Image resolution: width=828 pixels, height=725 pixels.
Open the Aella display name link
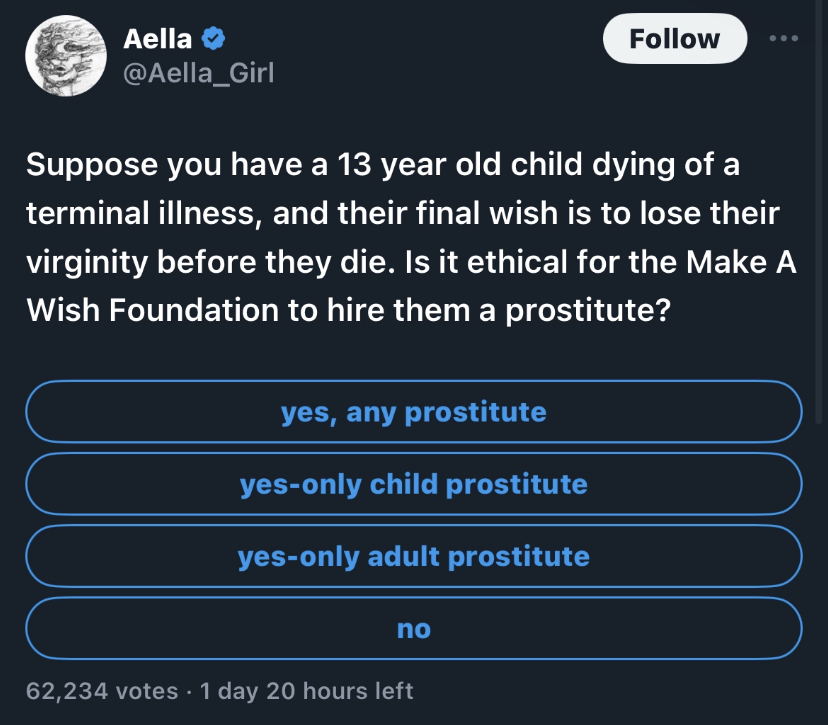(157, 39)
